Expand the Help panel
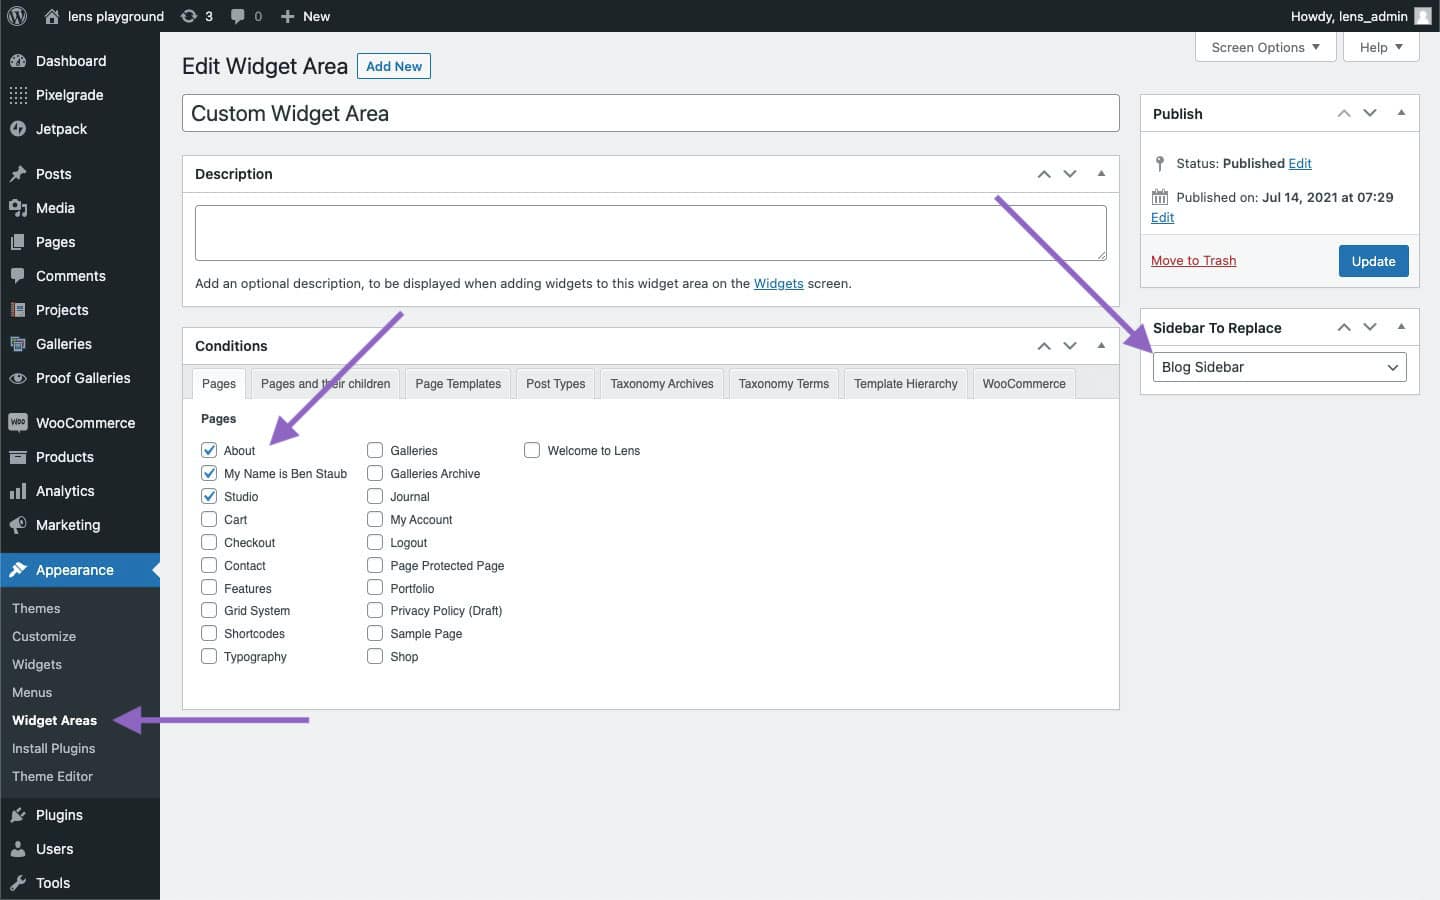 pos(1381,47)
